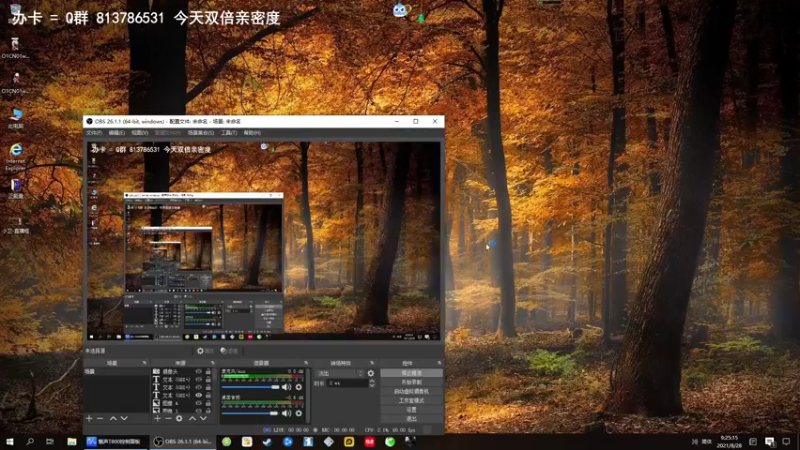Pop out the Scene Transitions dock panel

coord(372,363)
